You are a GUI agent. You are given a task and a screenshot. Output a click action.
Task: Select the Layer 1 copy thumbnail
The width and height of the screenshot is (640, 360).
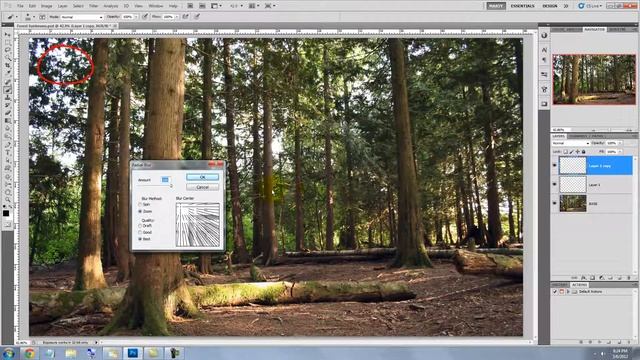click(573, 165)
